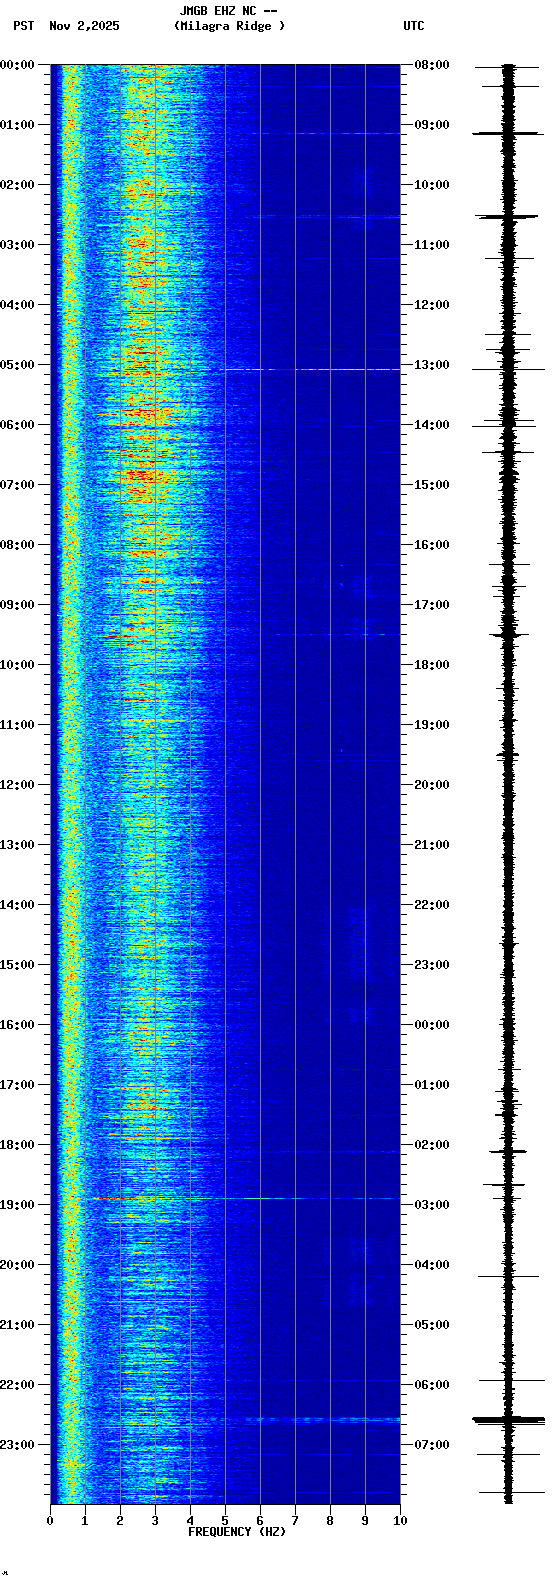
Task: Click the '(Milagra Ridge )' subtitle
Action: tap(229, 26)
